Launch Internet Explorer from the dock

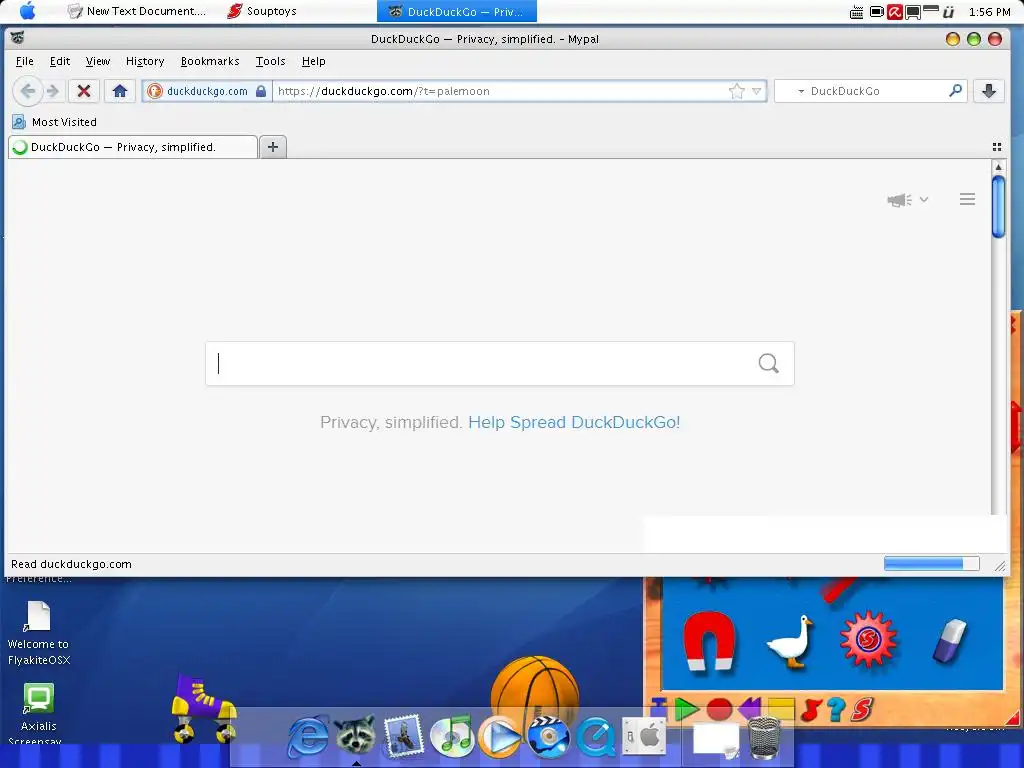coord(308,737)
